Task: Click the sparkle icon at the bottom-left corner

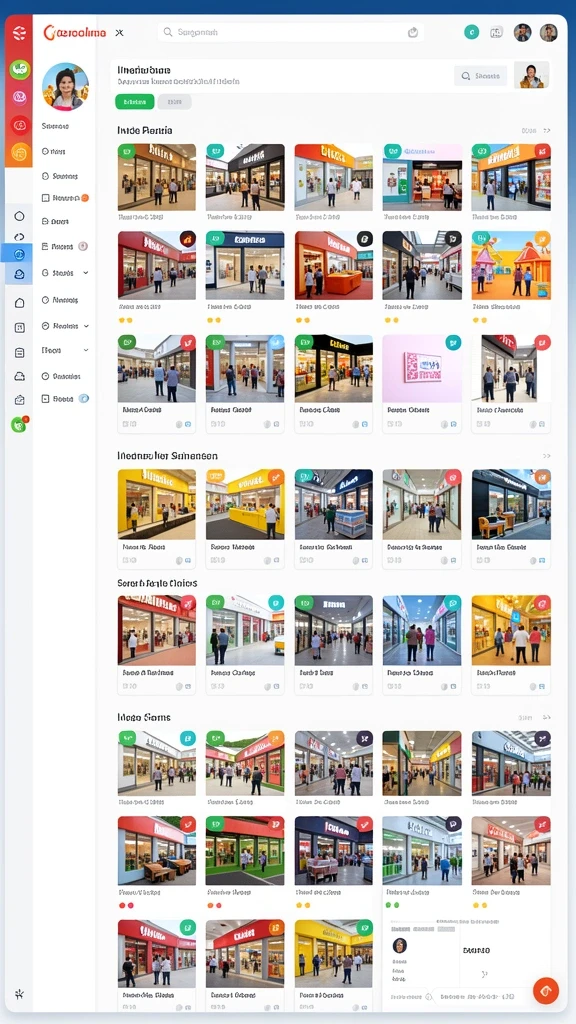Action: [20, 995]
